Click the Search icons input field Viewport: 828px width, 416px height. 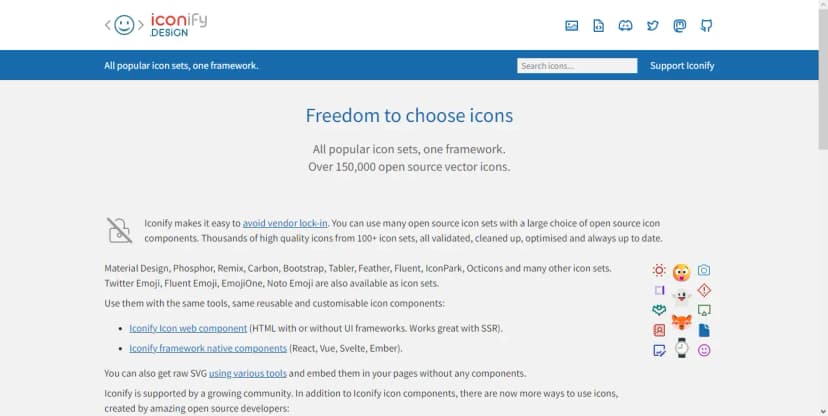pyautogui.click(x=577, y=66)
